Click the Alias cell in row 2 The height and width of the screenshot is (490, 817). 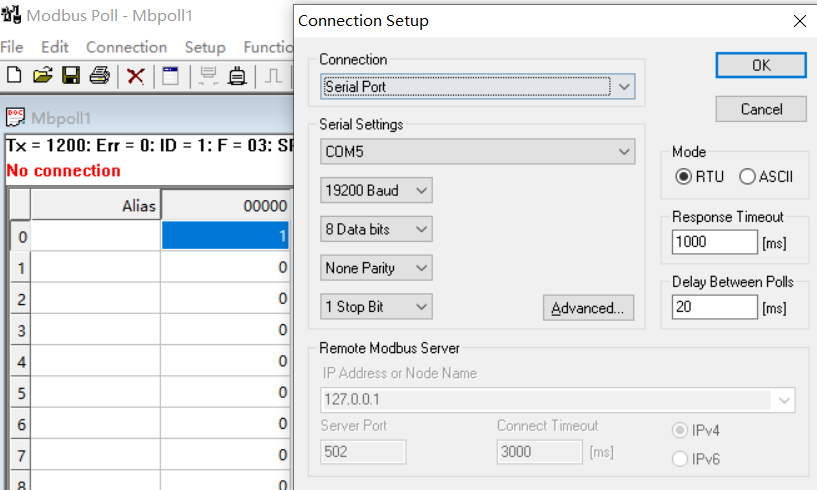tap(96, 298)
